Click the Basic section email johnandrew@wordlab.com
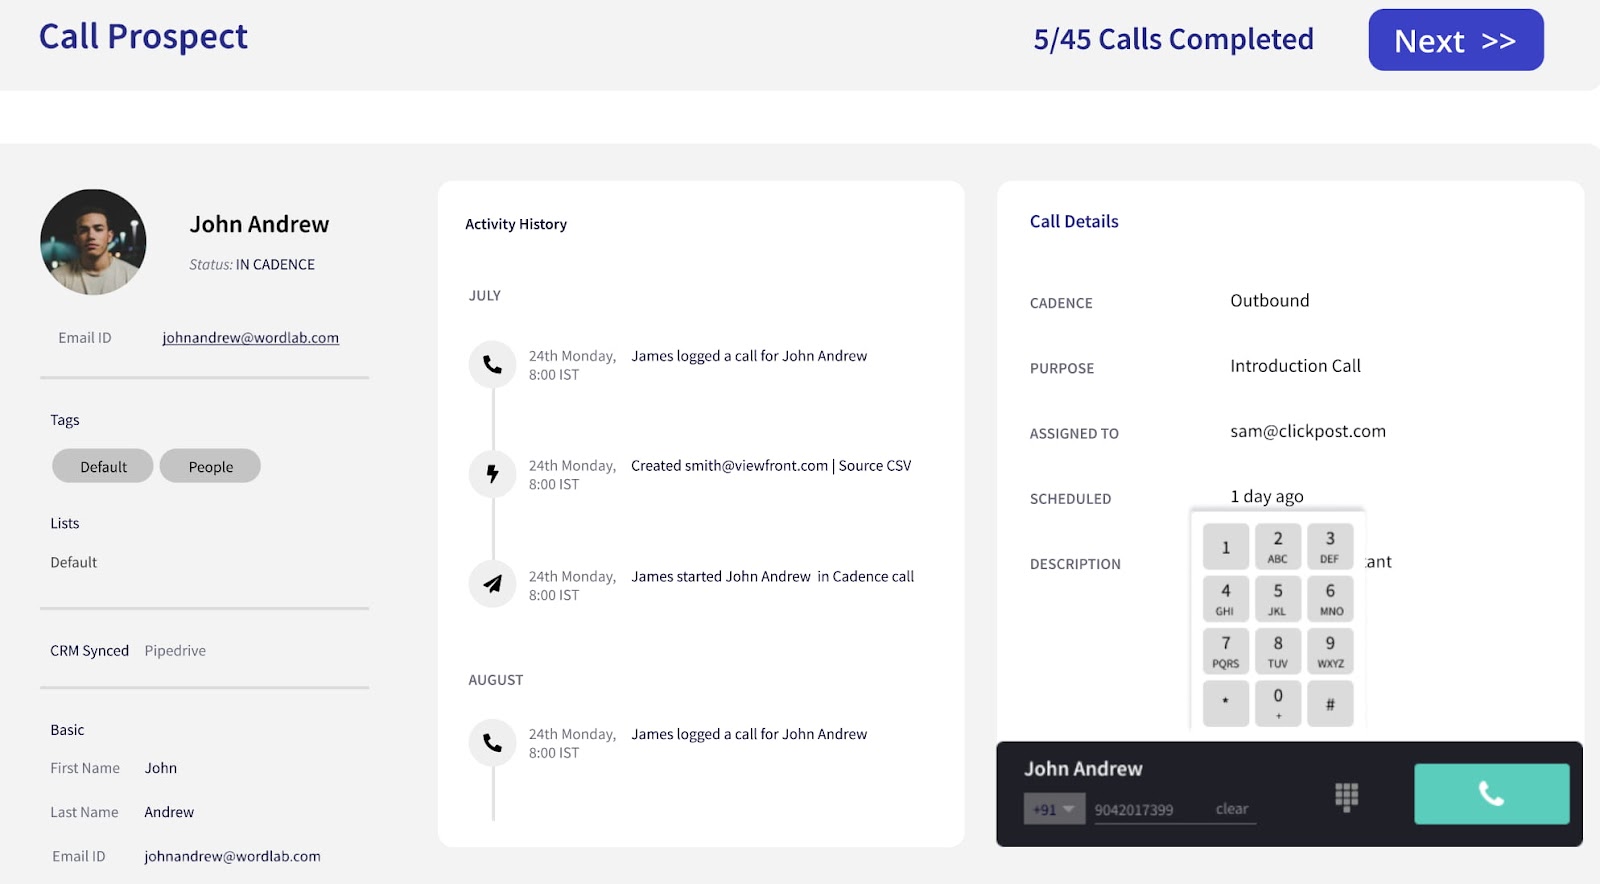The height and width of the screenshot is (884, 1600). (232, 857)
